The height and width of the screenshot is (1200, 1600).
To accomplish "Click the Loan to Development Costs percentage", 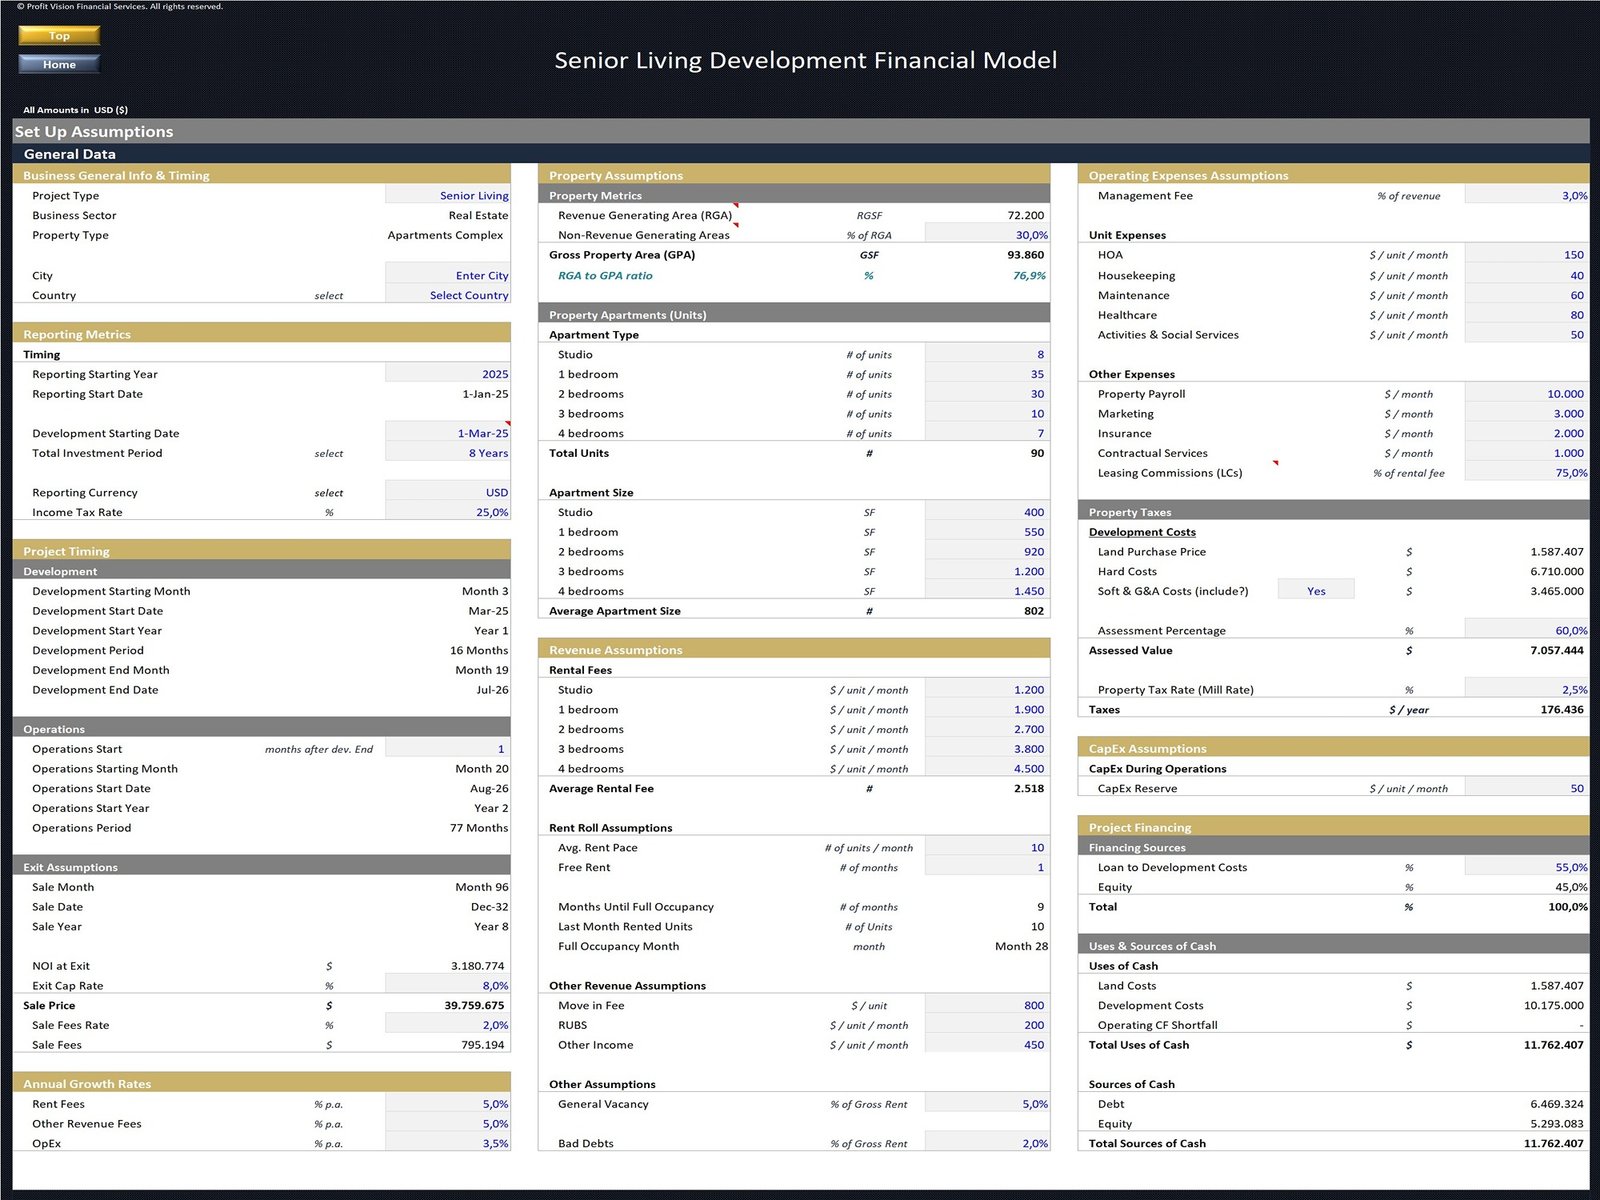I will click(x=1526, y=867).
